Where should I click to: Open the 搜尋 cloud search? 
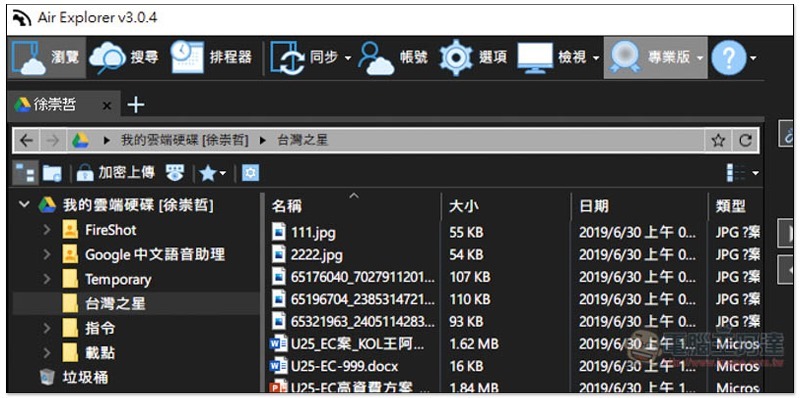124,57
